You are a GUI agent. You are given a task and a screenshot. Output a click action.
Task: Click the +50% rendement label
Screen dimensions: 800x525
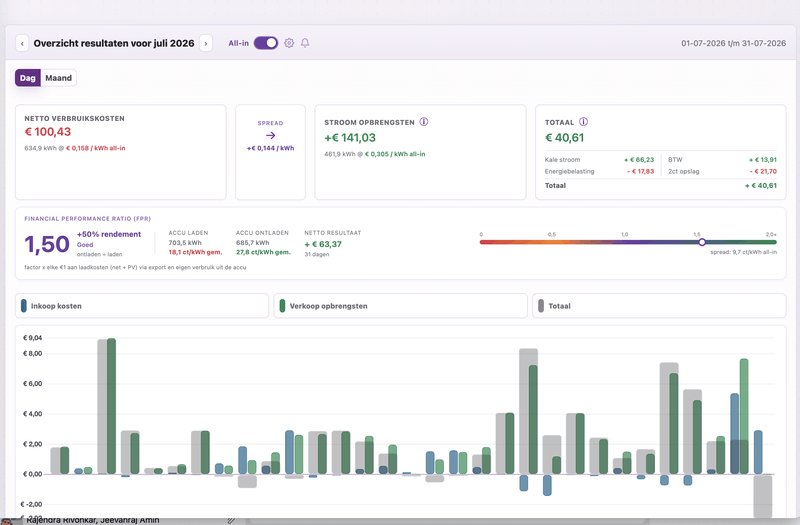click(x=109, y=234)
